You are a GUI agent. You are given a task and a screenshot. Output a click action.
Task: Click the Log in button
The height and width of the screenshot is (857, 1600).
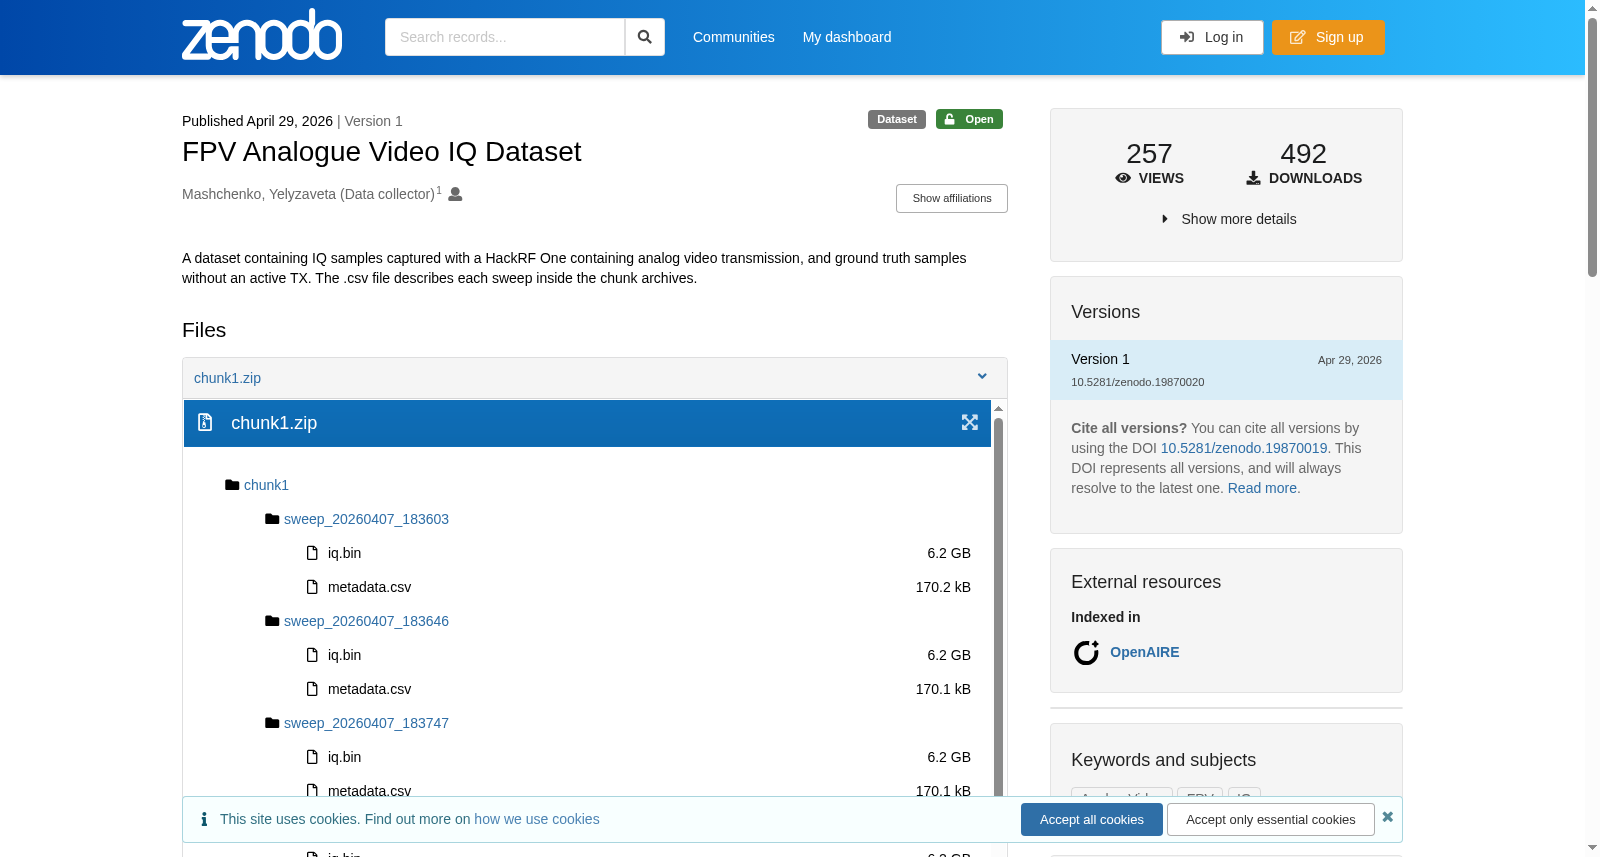point(1212,37)
